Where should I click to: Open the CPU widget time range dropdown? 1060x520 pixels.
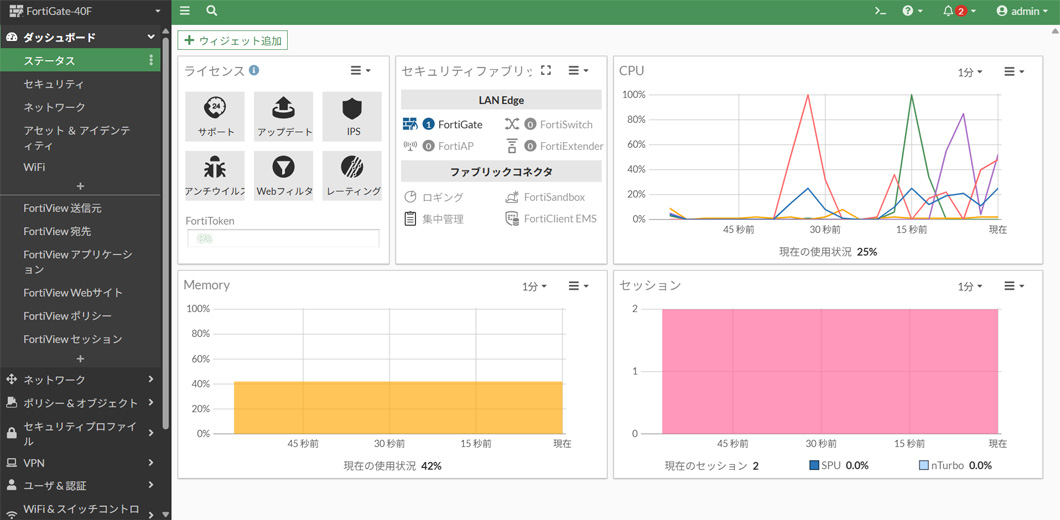pyautogui.click(x=970, y=72)
